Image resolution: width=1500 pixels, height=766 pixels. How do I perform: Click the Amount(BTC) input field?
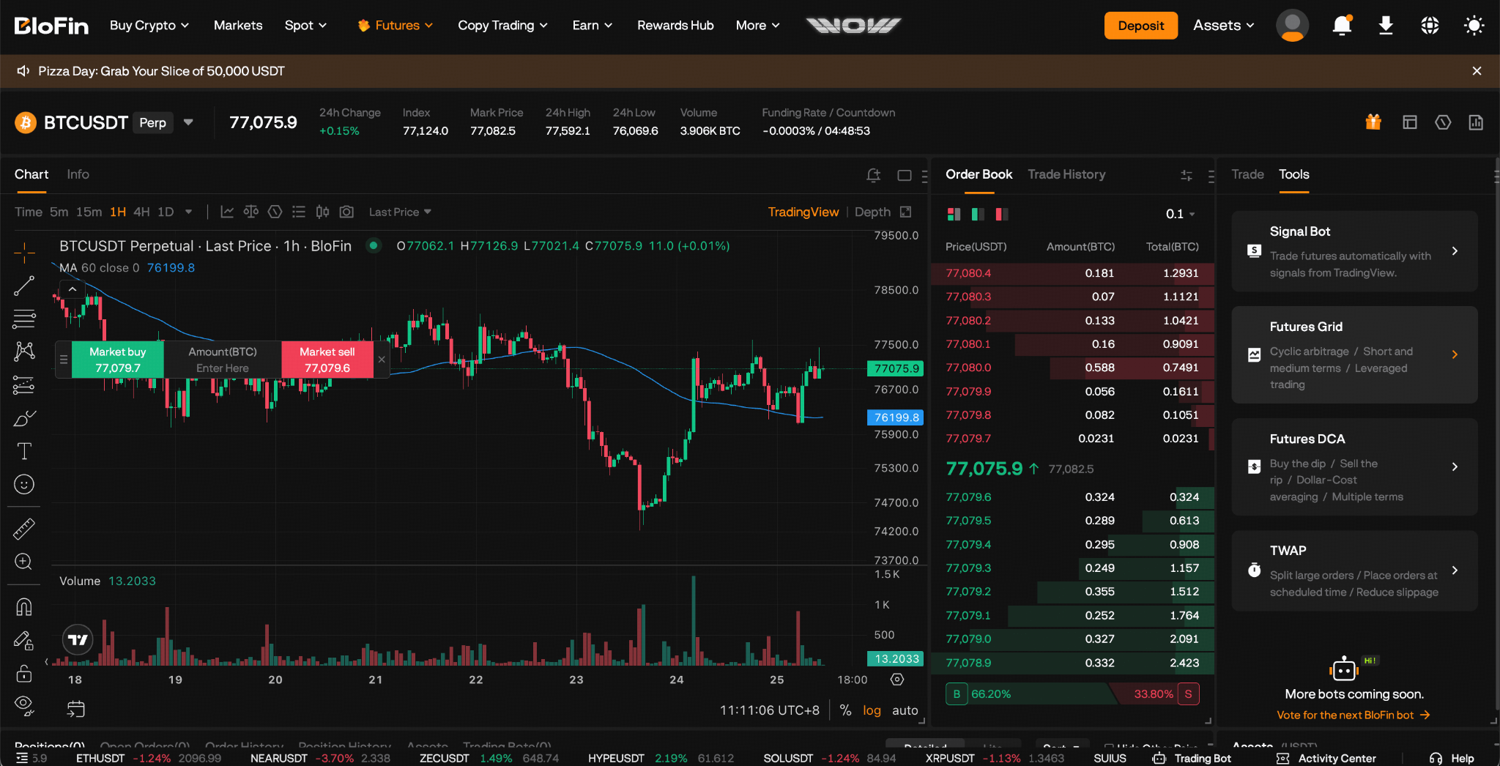coord(222,360)
